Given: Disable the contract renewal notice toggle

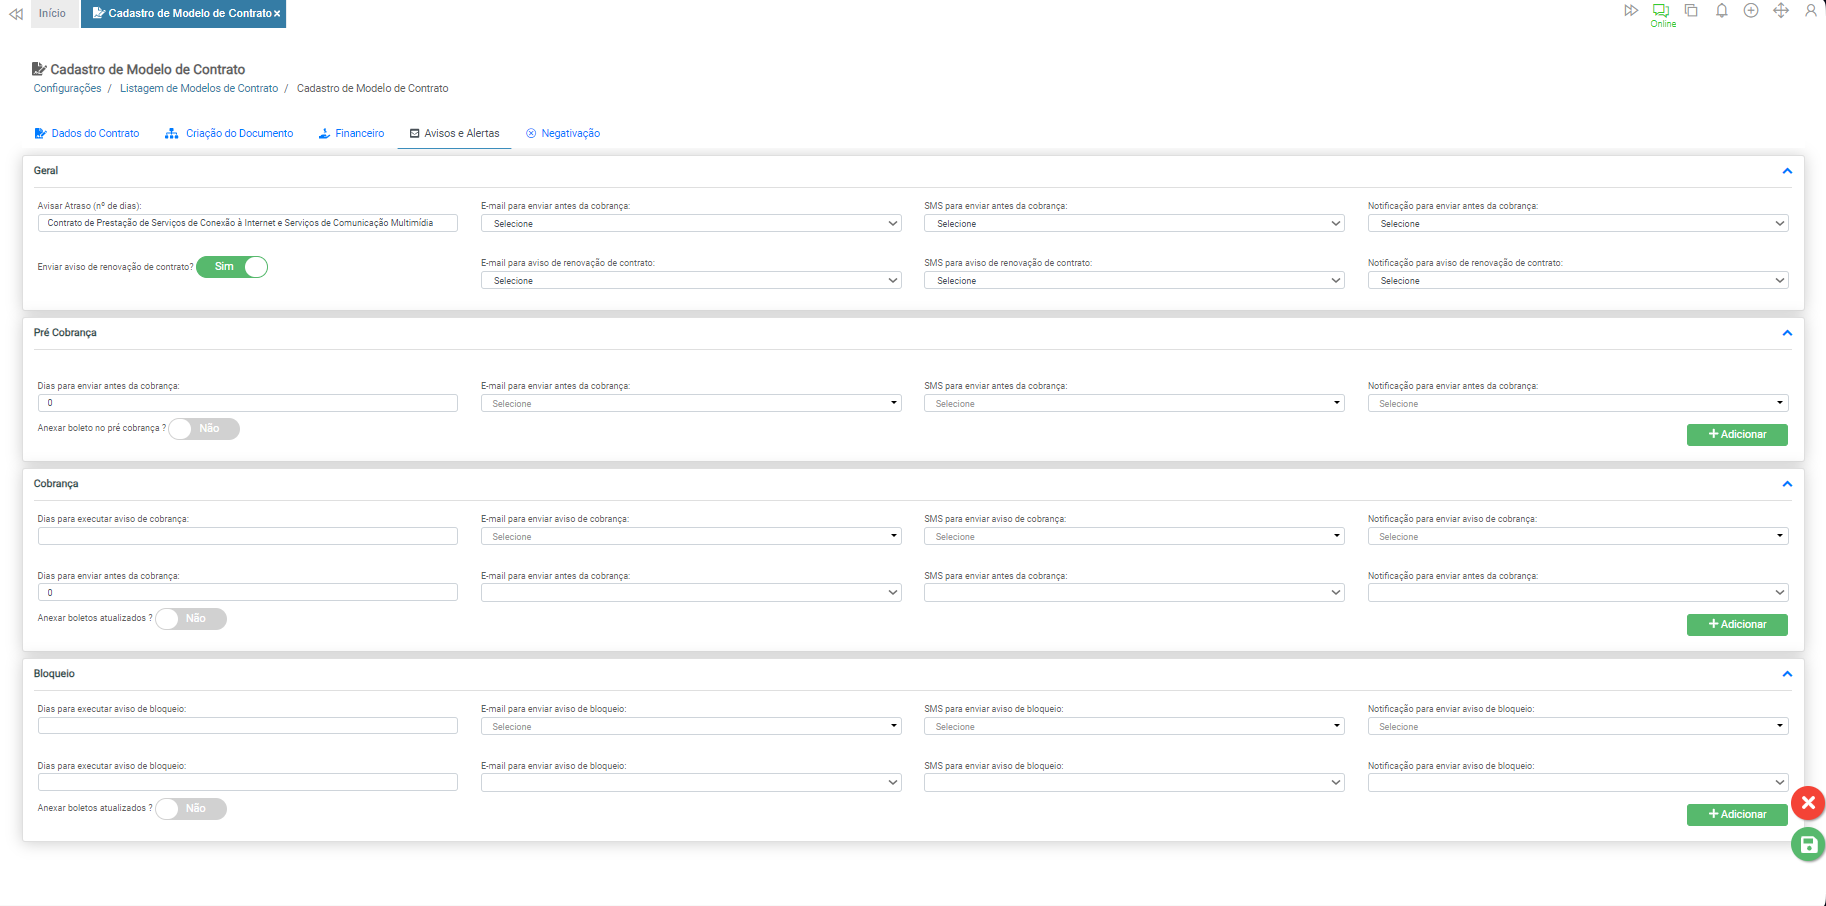Looking at the screenshot, I should (x=232, y=267).
